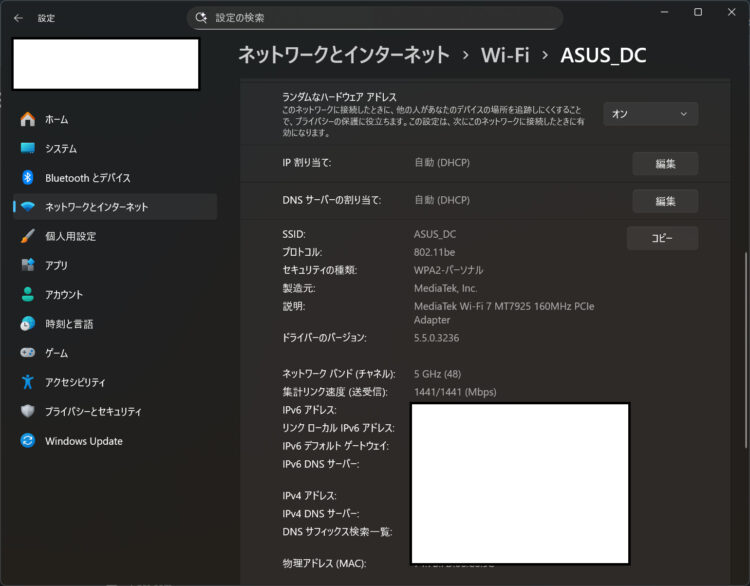Click the ゲーム controller icon

28,353
